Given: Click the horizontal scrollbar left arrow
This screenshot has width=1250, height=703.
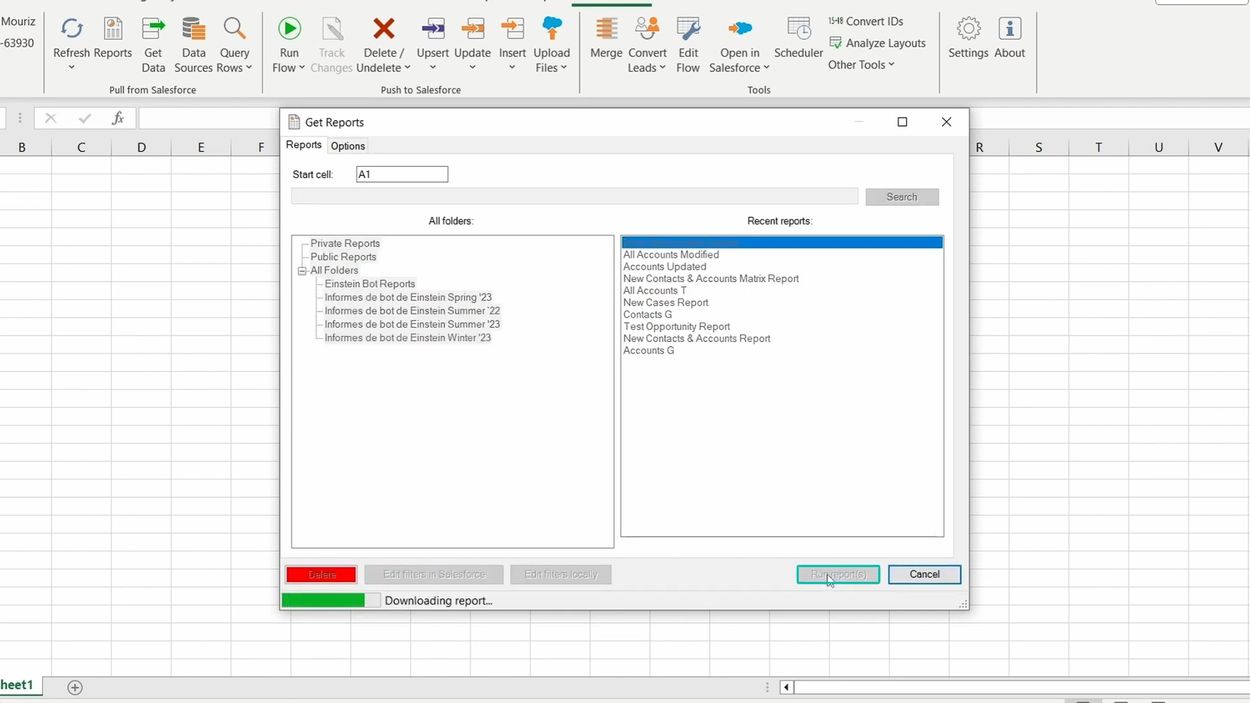Looking at the screenshot, I should 787,687.
